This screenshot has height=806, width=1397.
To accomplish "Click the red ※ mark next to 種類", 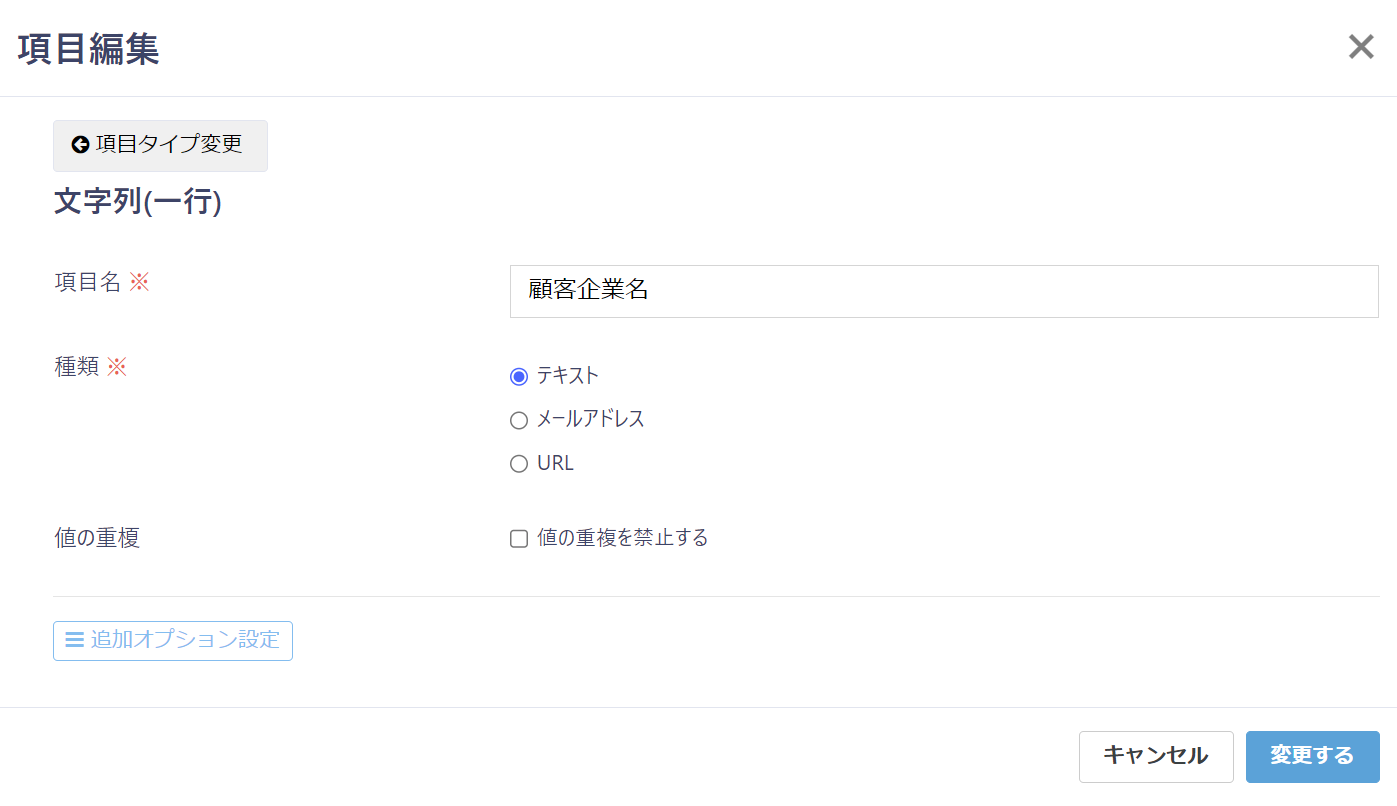I will point(117,366).
